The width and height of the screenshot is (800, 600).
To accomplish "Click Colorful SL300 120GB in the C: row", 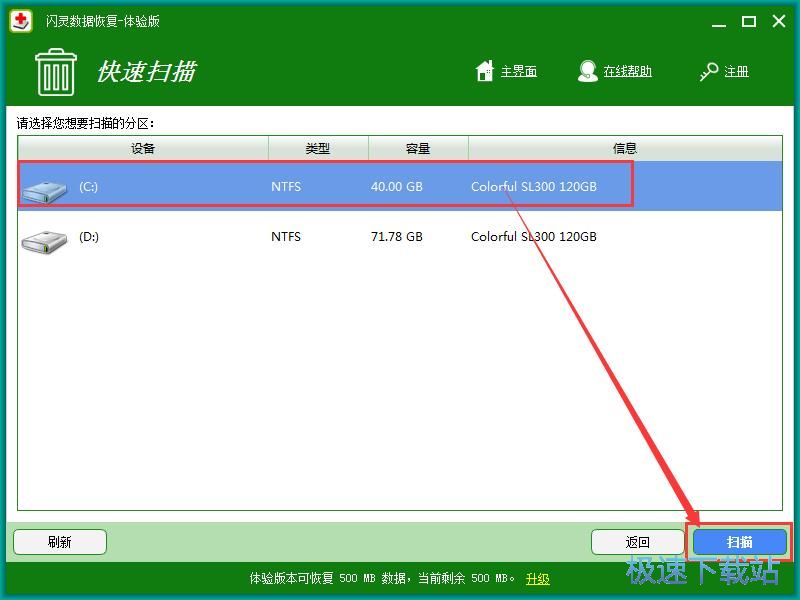I will click(534, 187).
